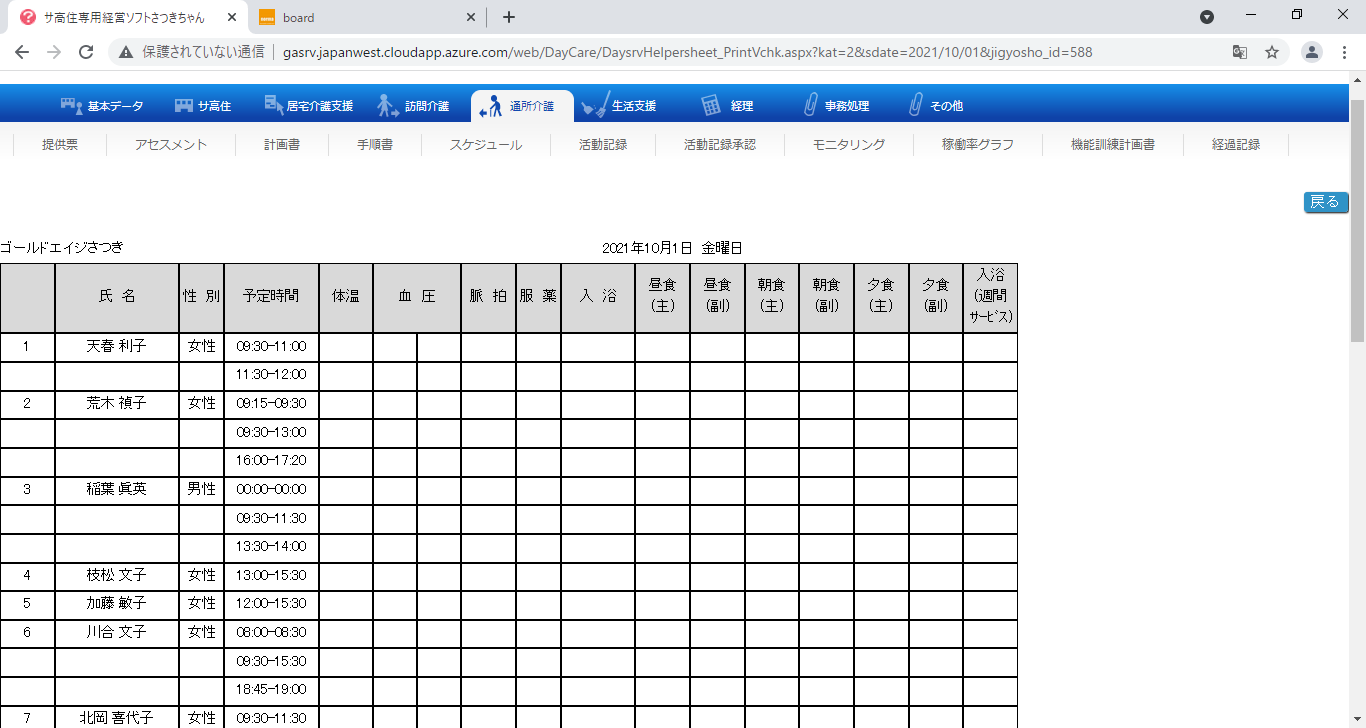Switch to the board browser tab
This screenshot has height=728, width=1366.
tap(365, 17)
